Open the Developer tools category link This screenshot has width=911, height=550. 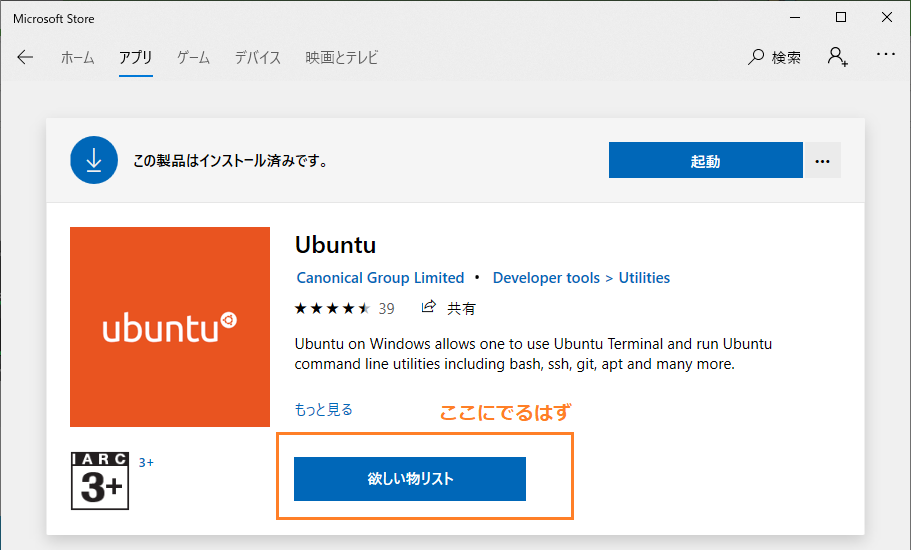546,278
